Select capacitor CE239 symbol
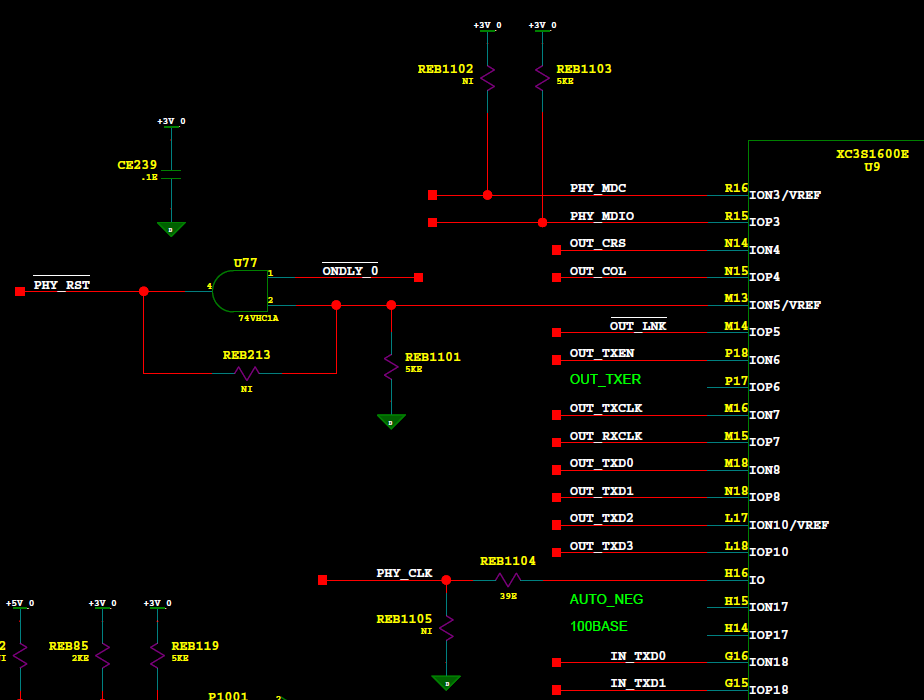The image size is (924, 700). coord(170,175)
